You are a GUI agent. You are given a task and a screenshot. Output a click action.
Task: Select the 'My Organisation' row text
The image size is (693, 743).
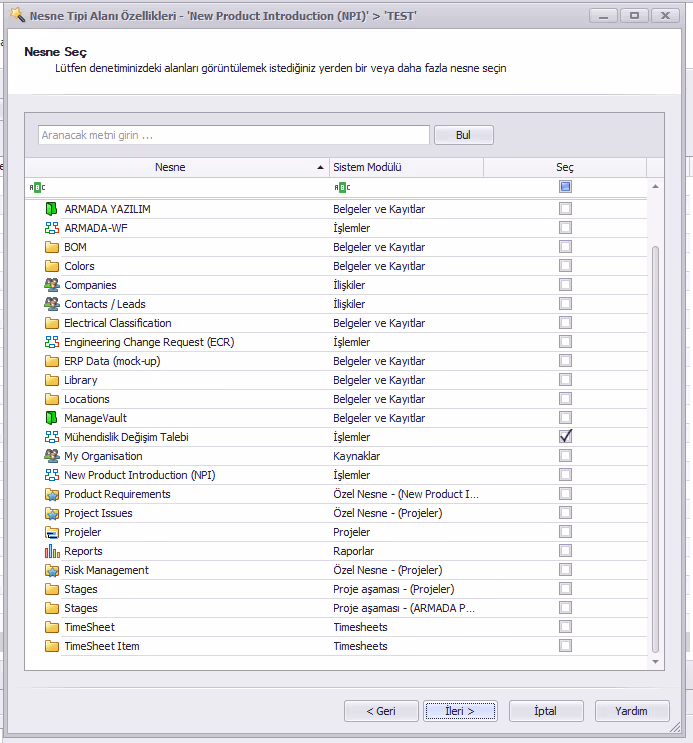click(x=103, y=456)
